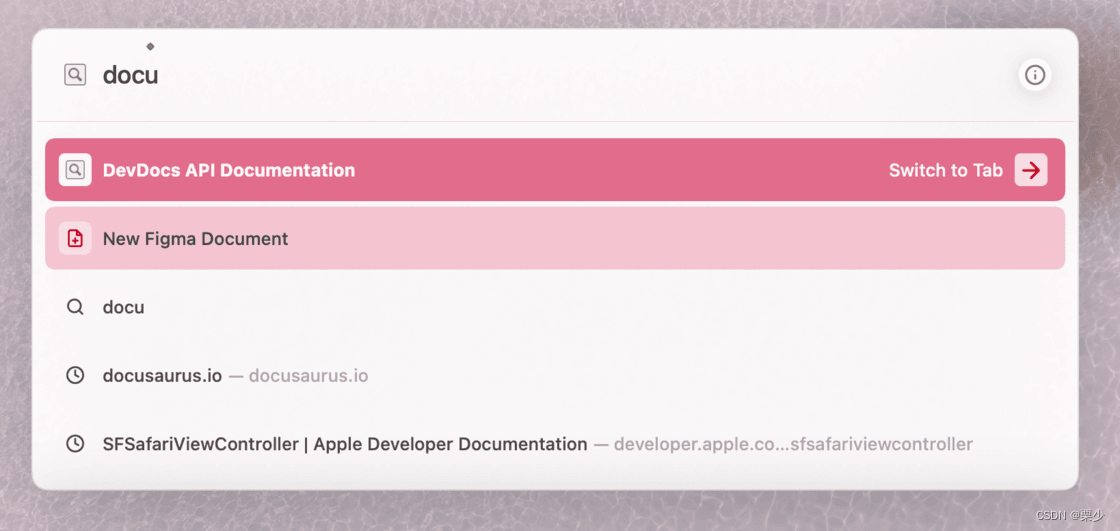The image size is (1120, 531).
Task: Click the search icon beside the docu query
Action: pyautogui.click(x=75, y=75)
